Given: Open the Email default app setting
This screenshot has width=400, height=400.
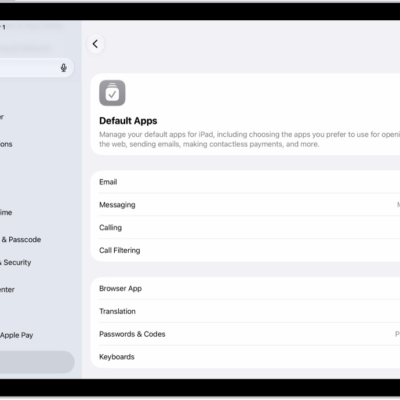Looking at the screenshot, I should point(245,182).
